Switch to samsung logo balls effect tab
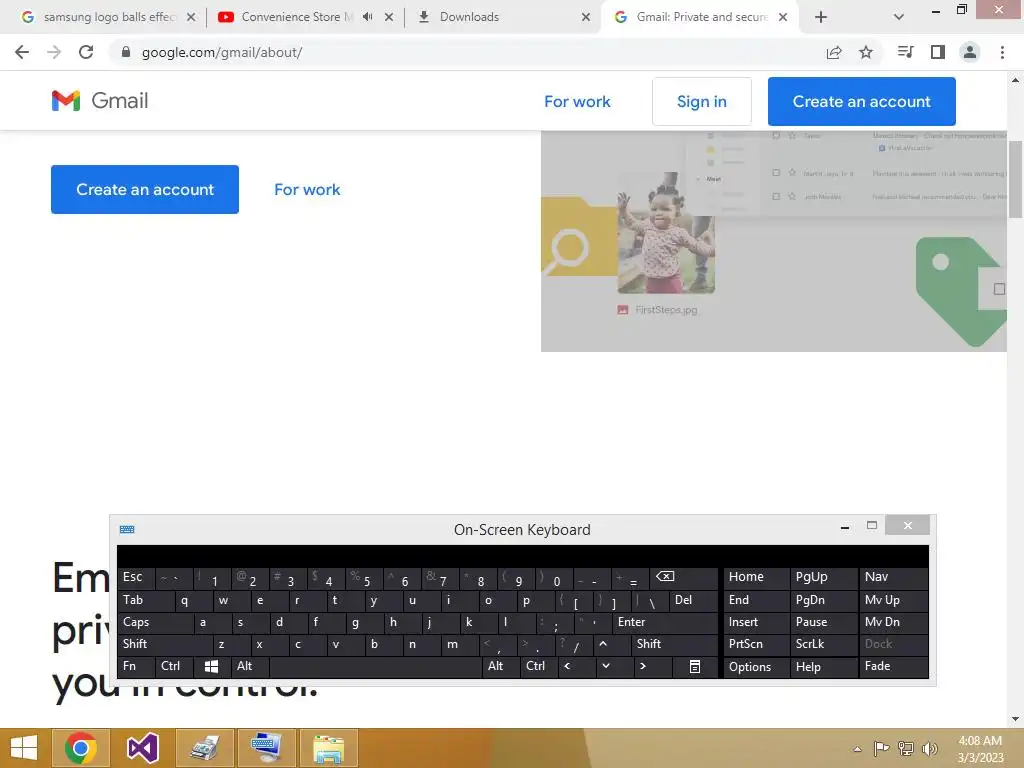Screen dimensions: 1024x768 coord(108,17)
